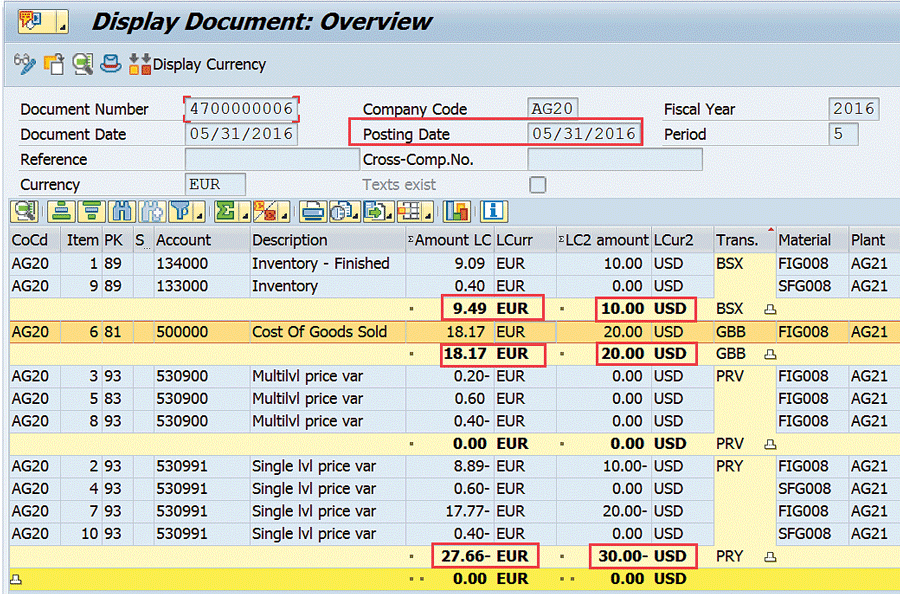Screen dimensions: 900x594
Task: Click the blue Information icon
Action: (x=493, y=211)
